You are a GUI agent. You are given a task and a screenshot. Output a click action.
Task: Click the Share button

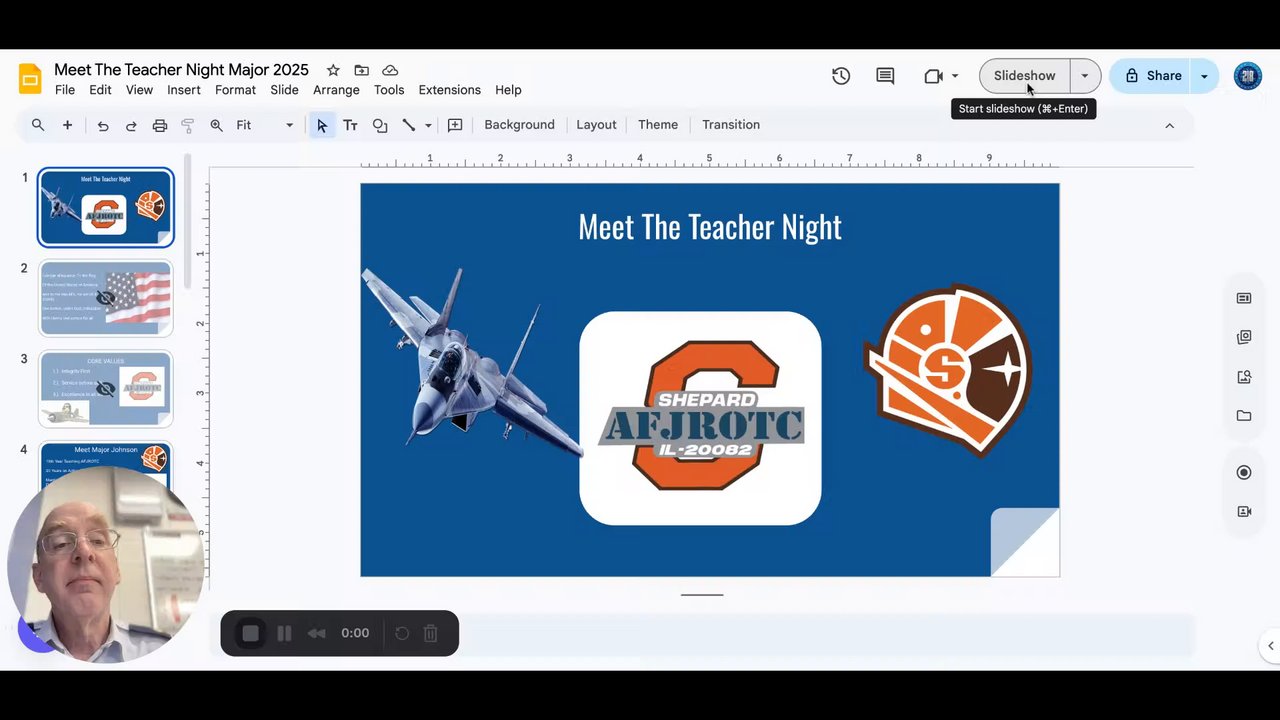point(1153,76)
